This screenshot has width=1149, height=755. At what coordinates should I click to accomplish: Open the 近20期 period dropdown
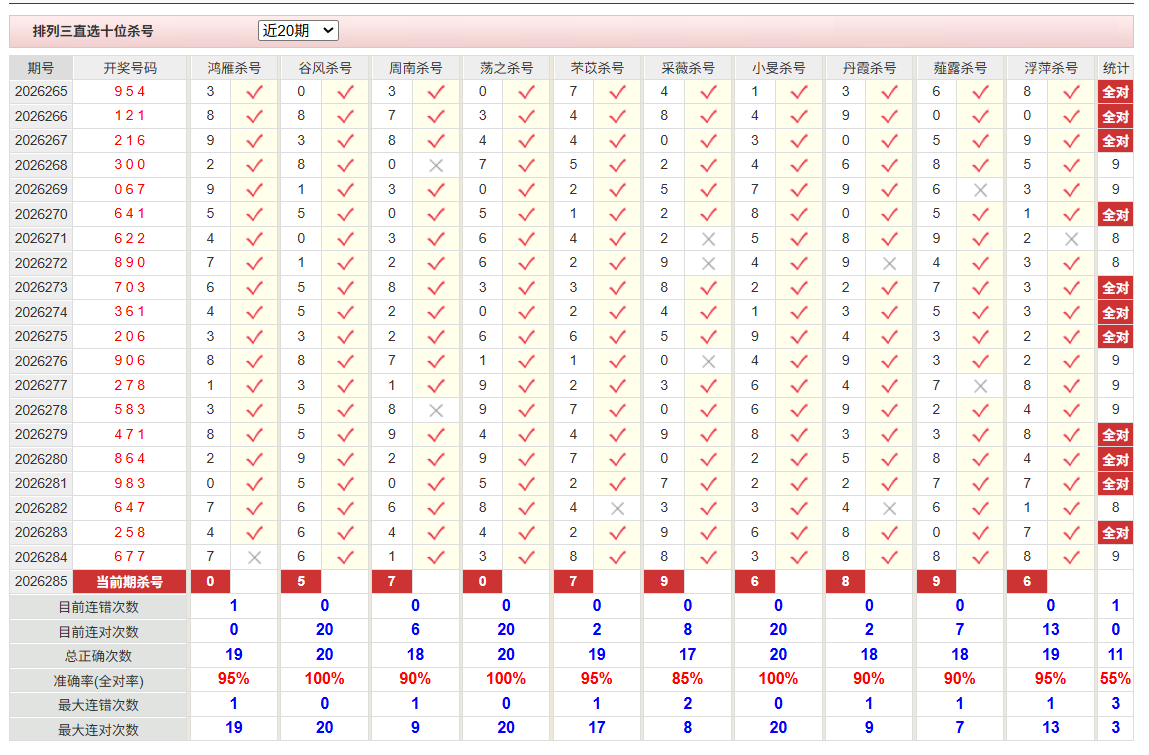coord(298,31)
